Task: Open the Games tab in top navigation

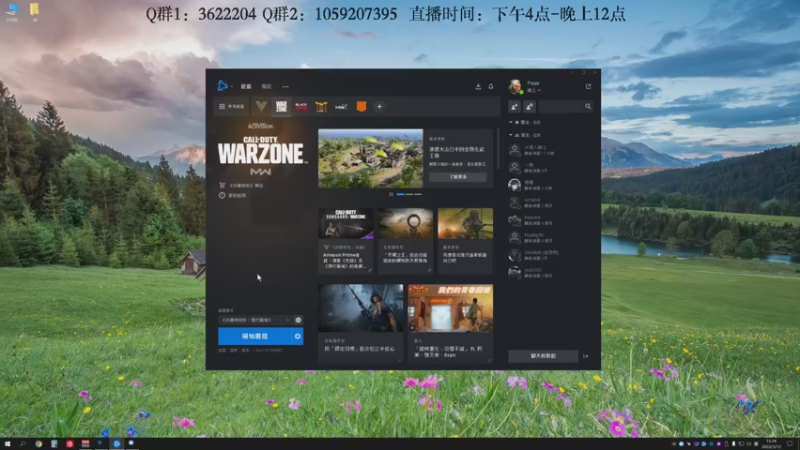Action: click(x=246, y=87)
